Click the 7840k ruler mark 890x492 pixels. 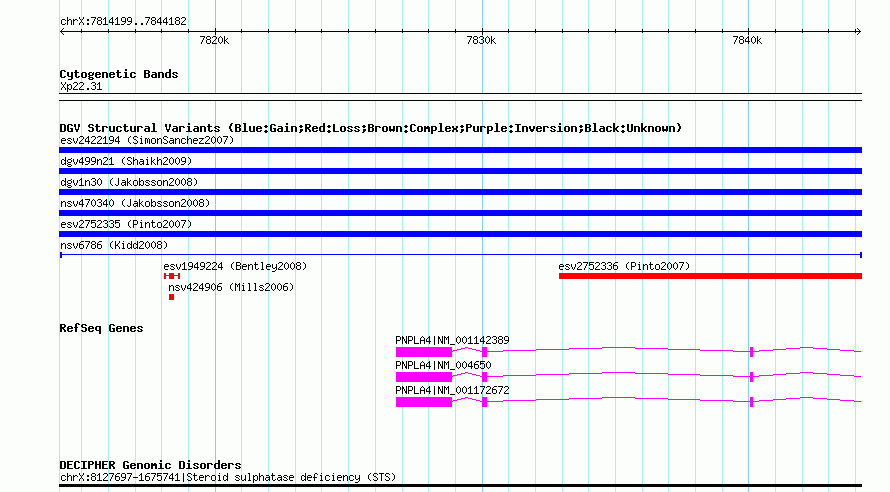coord(747,40)
